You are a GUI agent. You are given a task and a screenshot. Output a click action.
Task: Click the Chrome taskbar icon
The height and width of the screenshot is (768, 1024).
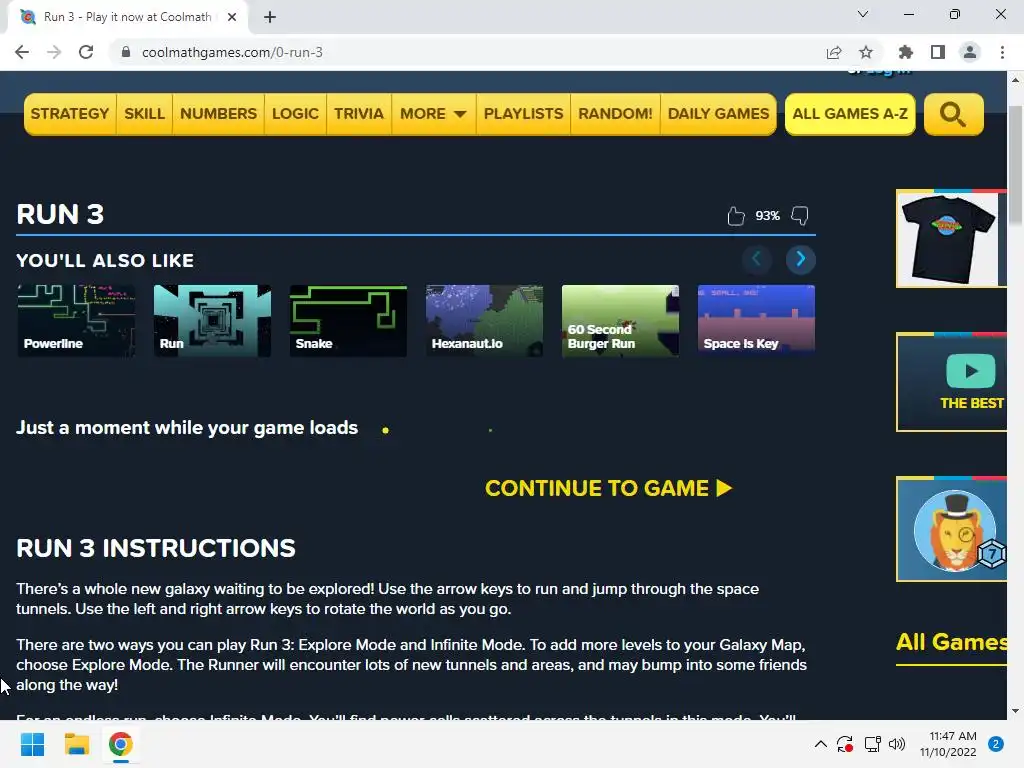click(120, 744)
